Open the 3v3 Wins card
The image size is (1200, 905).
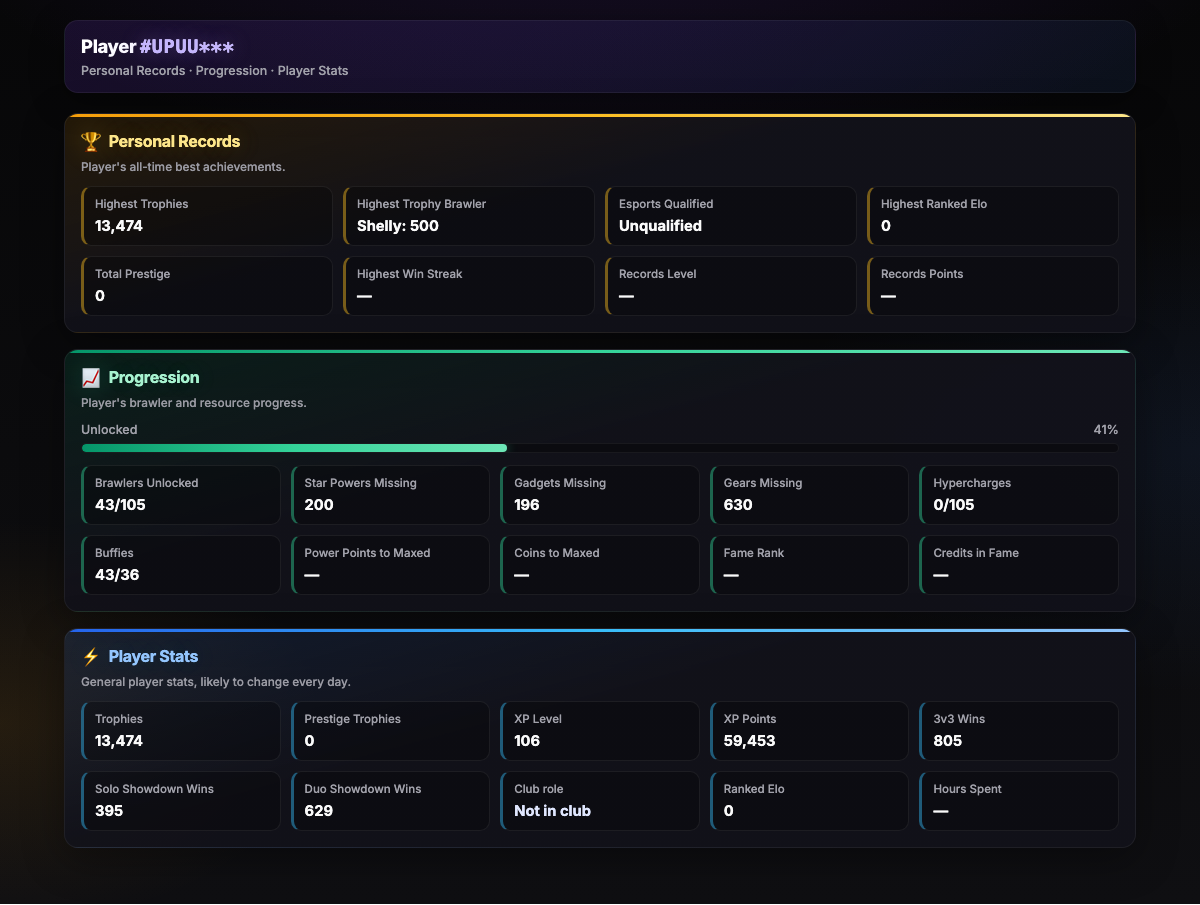1019,731
